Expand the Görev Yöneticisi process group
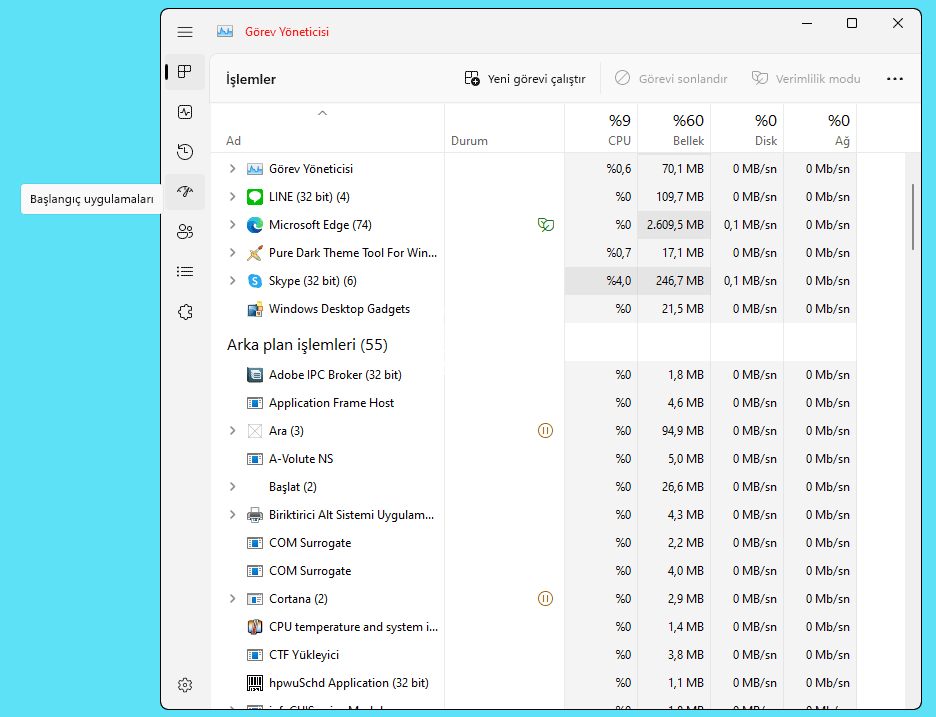Image resolution: width=936 pixels, height=717 pixels. (x=232, y=169)
